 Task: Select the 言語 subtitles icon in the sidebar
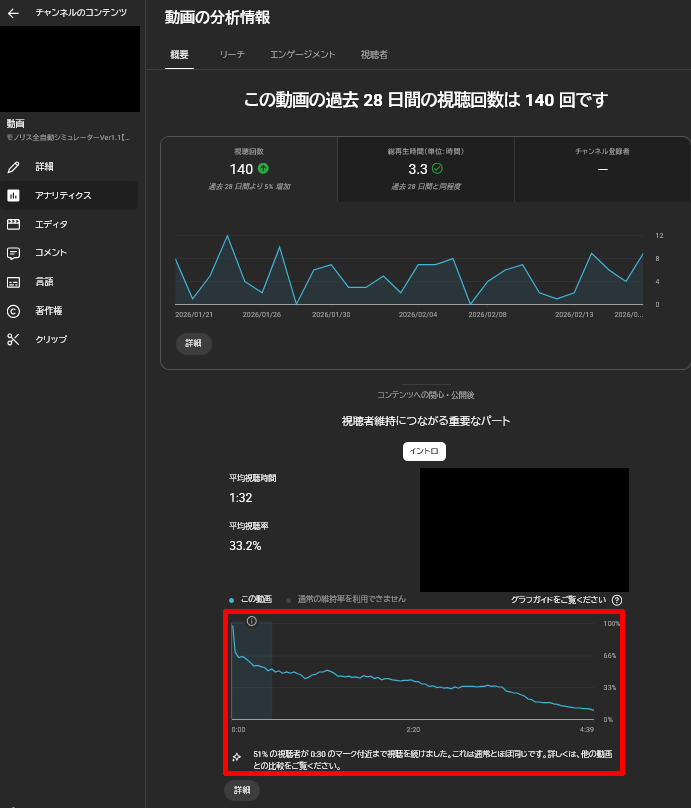(x=13, y=282)
